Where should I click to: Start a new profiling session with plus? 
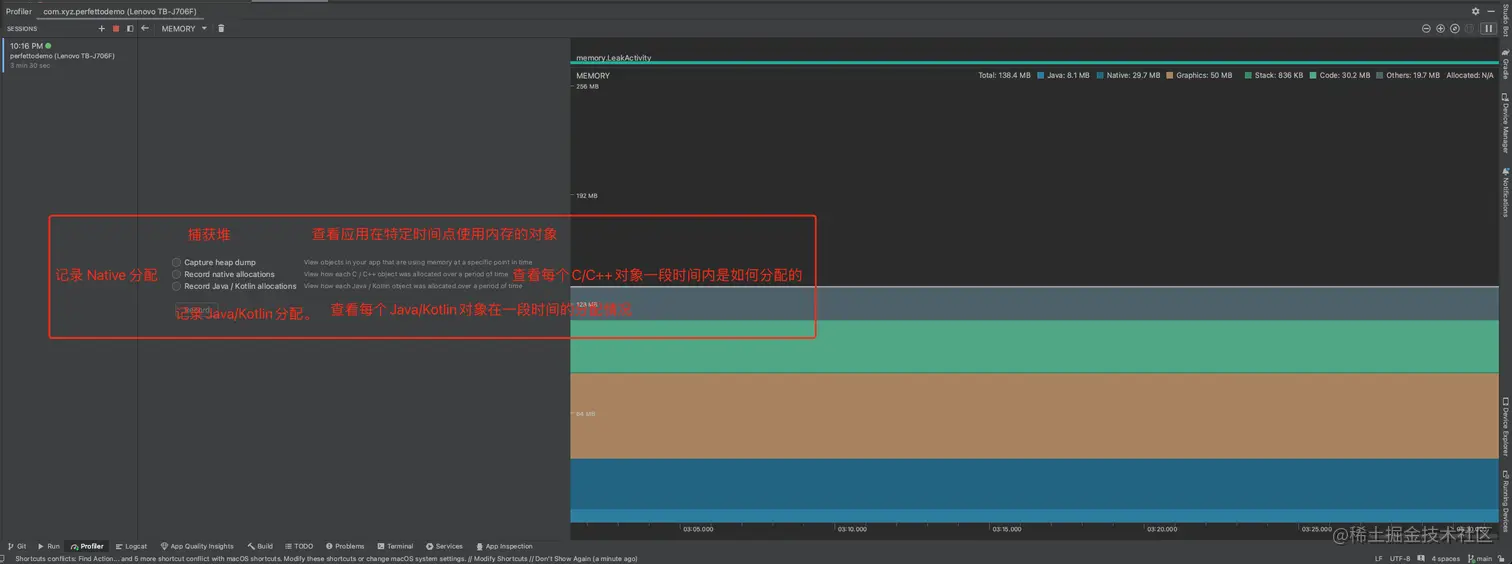click(x=102, y=29)
